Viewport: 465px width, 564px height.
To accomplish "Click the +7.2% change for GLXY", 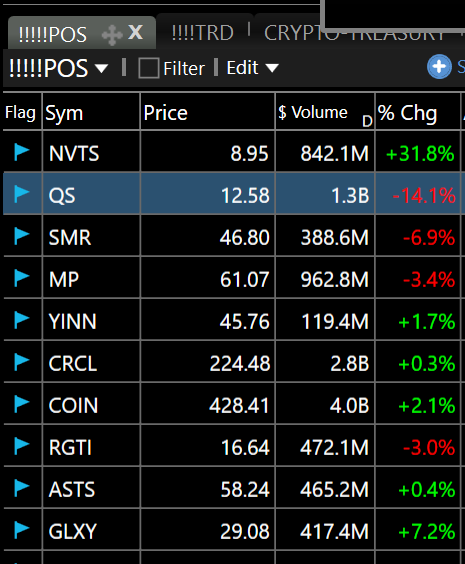I will (427, 532).
